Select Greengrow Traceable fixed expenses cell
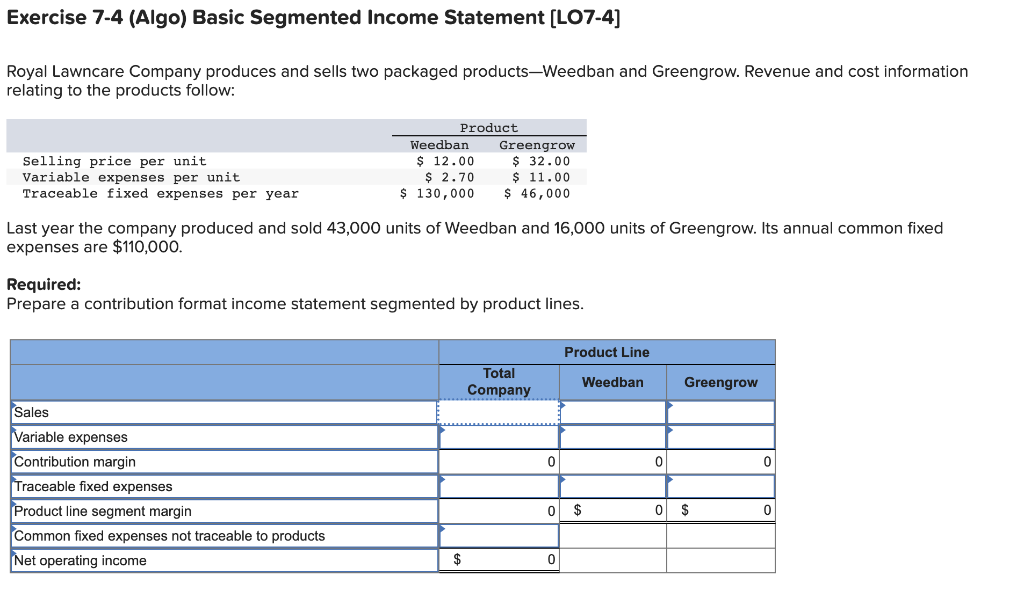The image size is (1024, 612). point(721,487)
